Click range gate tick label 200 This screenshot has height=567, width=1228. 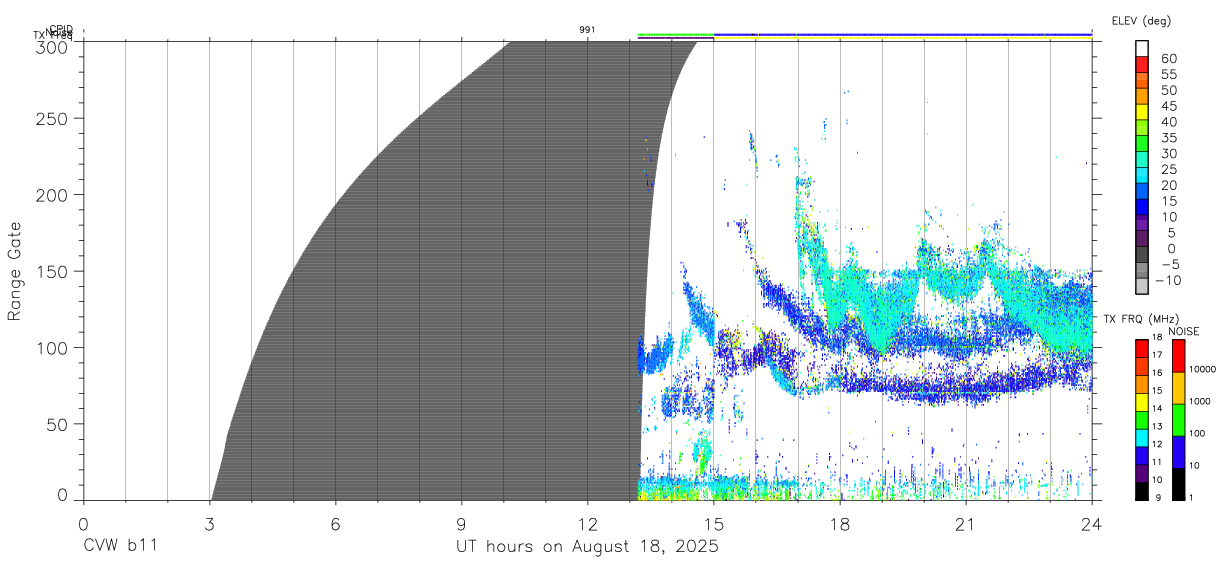coord(50,195)
